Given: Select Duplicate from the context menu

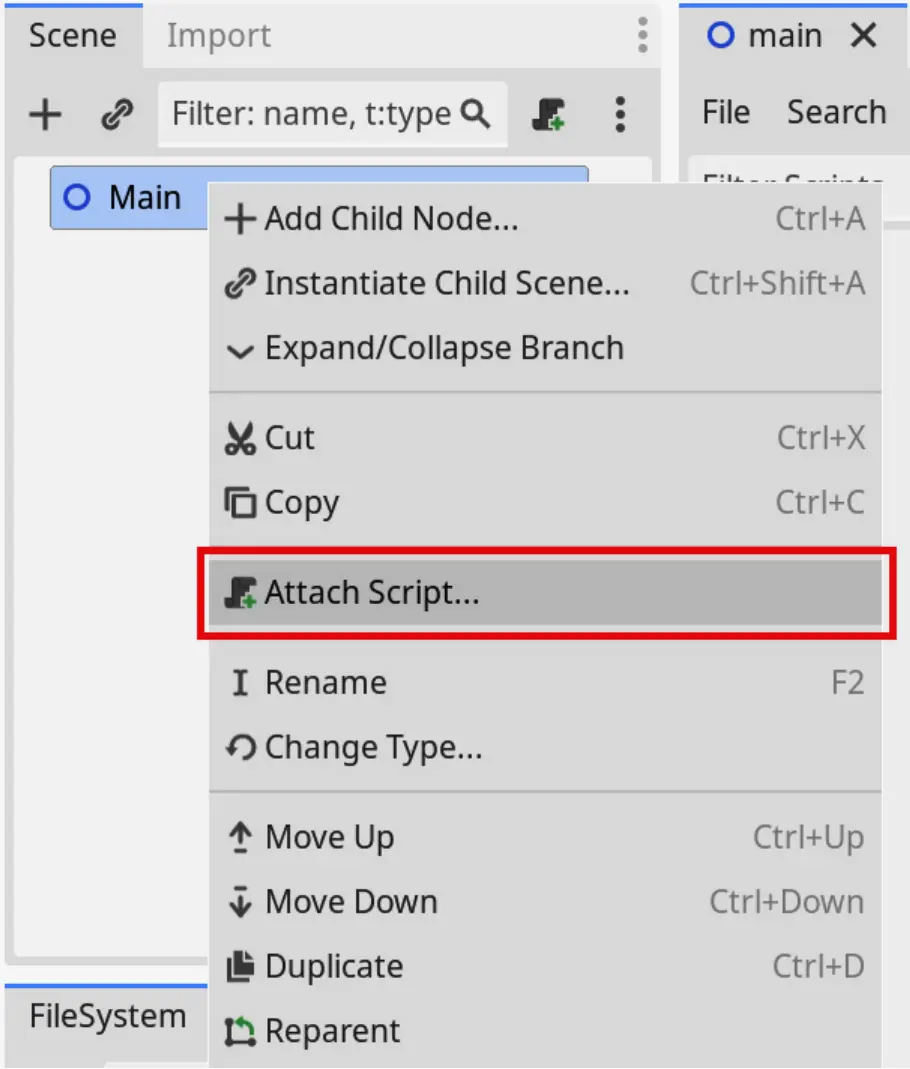Looking at the screenshot, I should tap(333, 966).
